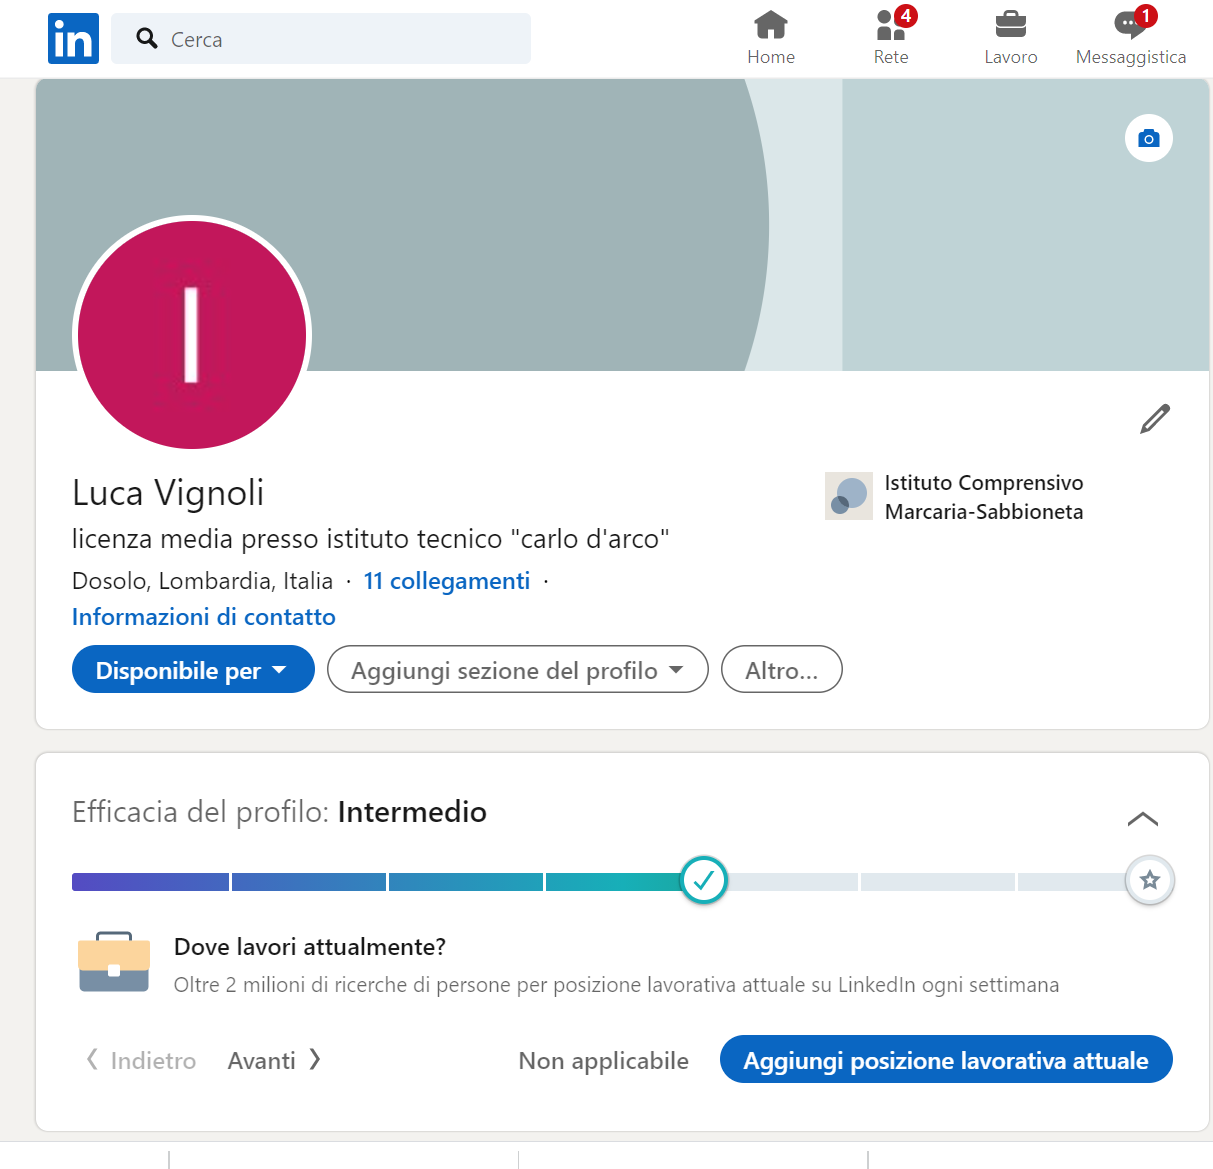Click the cover banner image
The height and width of the screenshot is (1169, 1213).
click(x=622, y=225)
